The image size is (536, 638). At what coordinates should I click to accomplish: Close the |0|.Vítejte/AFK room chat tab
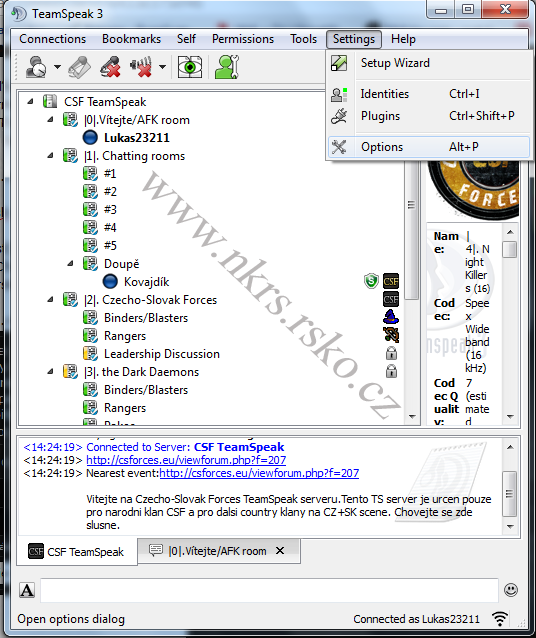click(280, 551)
